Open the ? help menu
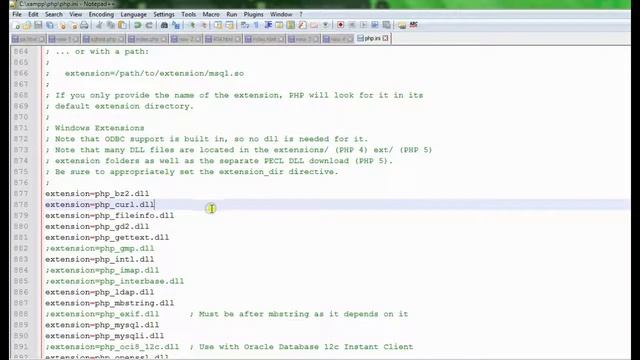640x360 pixels. (301, 14)
